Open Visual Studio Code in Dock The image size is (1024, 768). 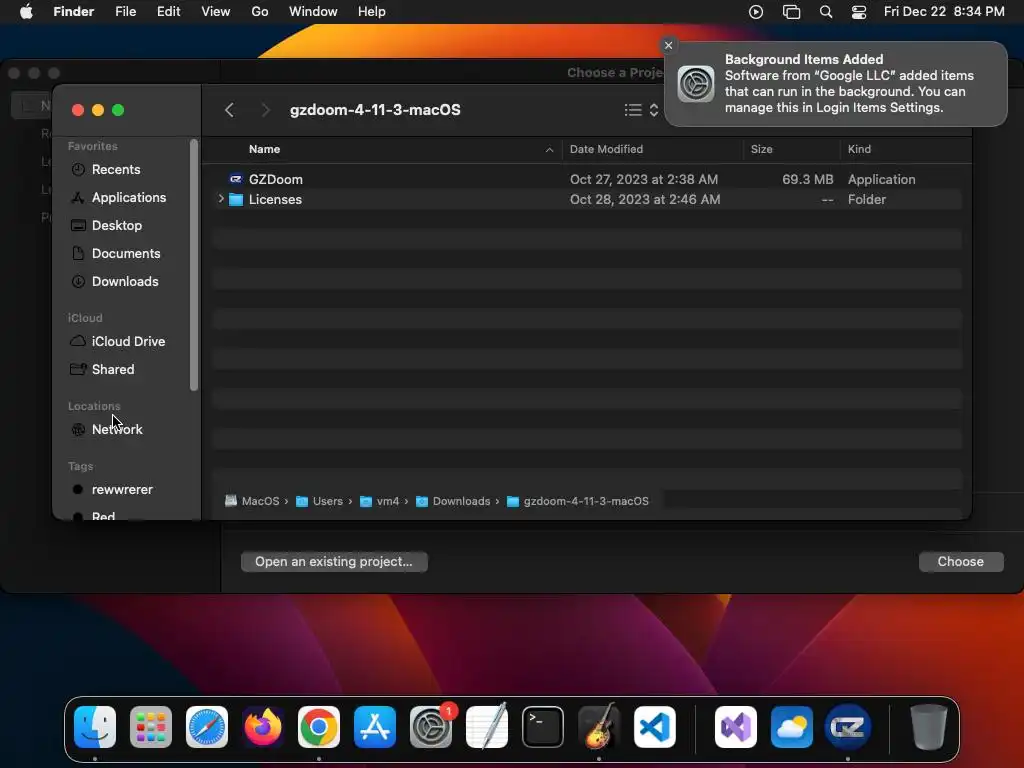[655, 726]
